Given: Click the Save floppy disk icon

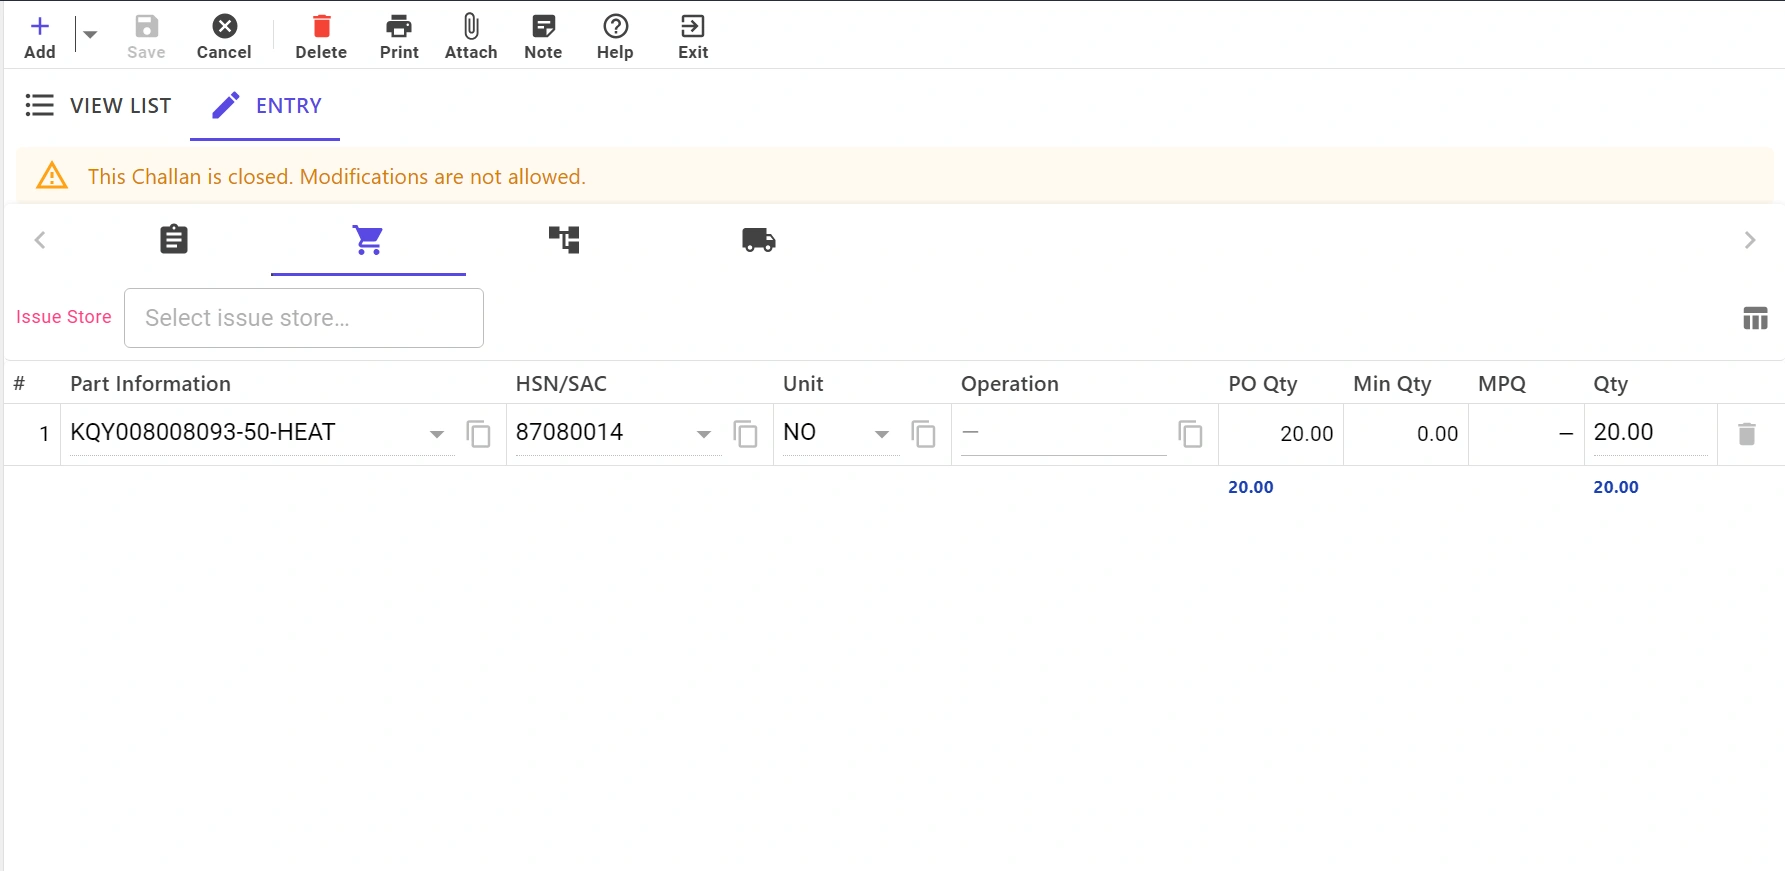Looking at the screenshot, I should point(147,27).
